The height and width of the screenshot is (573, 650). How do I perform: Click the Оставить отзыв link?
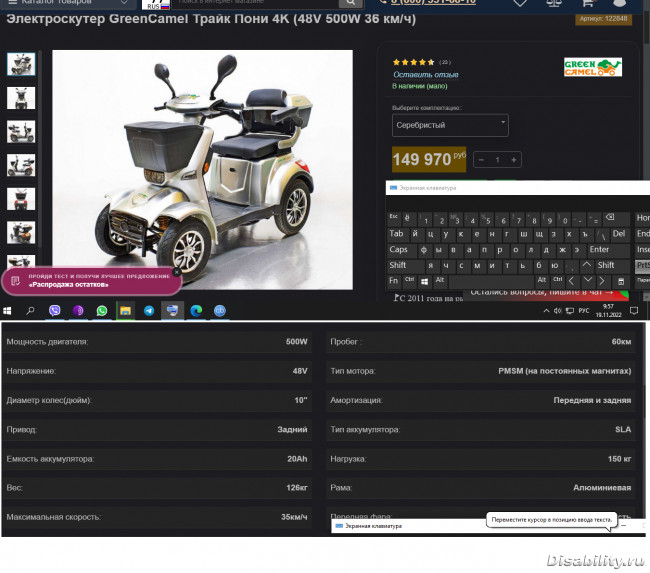click(426, 75)
